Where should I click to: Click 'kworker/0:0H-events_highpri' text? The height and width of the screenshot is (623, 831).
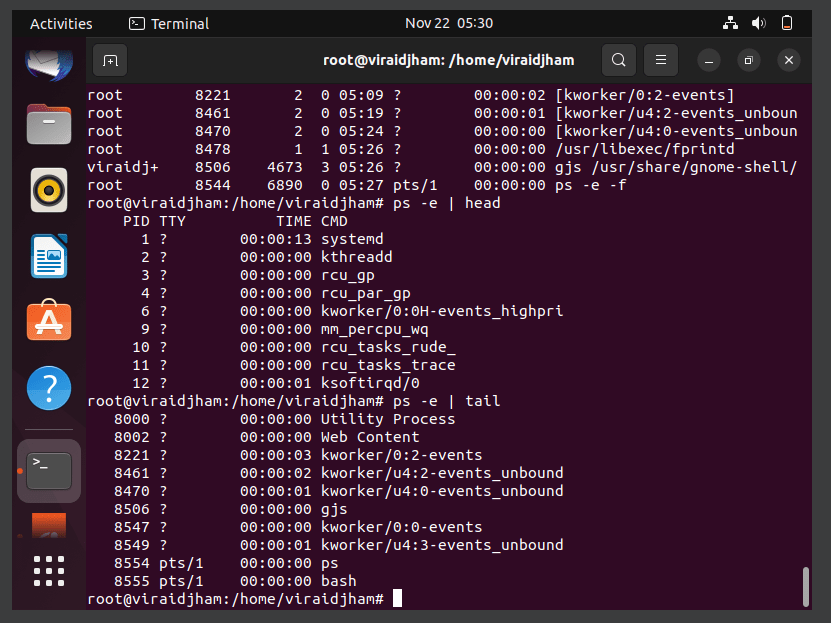click(x=442, y=312)
